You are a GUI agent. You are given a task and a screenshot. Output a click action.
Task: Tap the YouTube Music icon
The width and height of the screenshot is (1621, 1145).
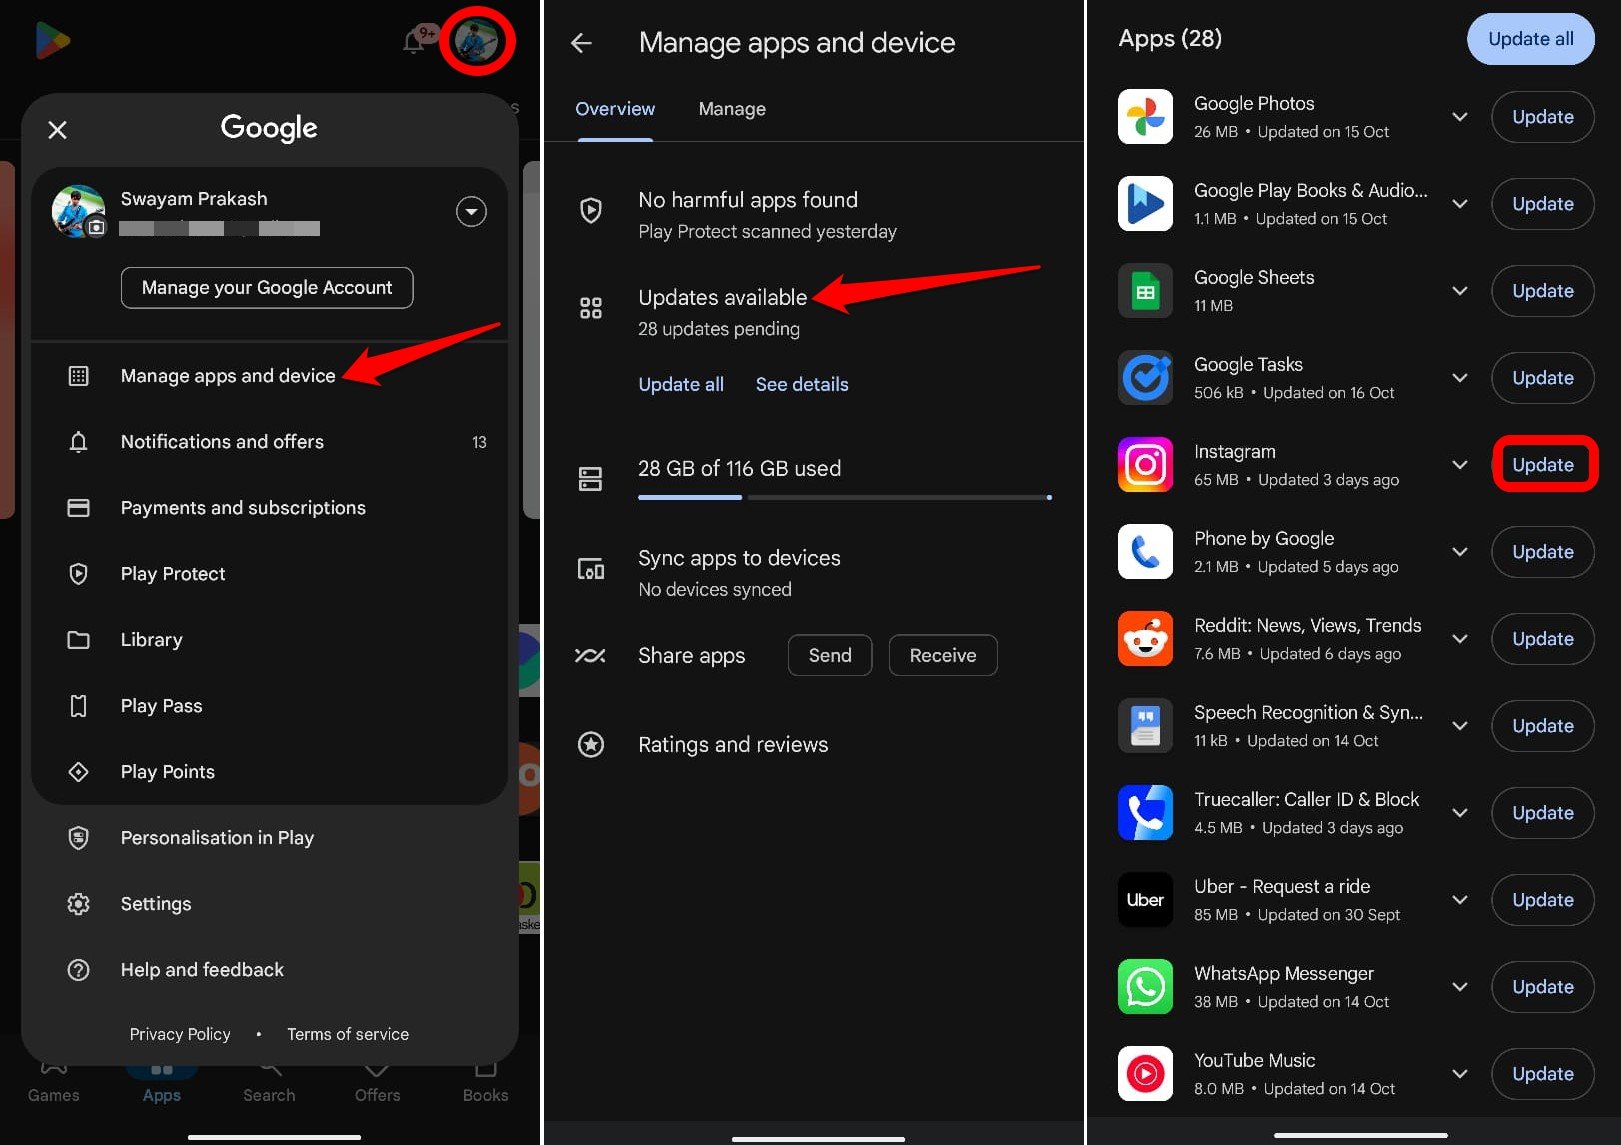(1145, 1074)
